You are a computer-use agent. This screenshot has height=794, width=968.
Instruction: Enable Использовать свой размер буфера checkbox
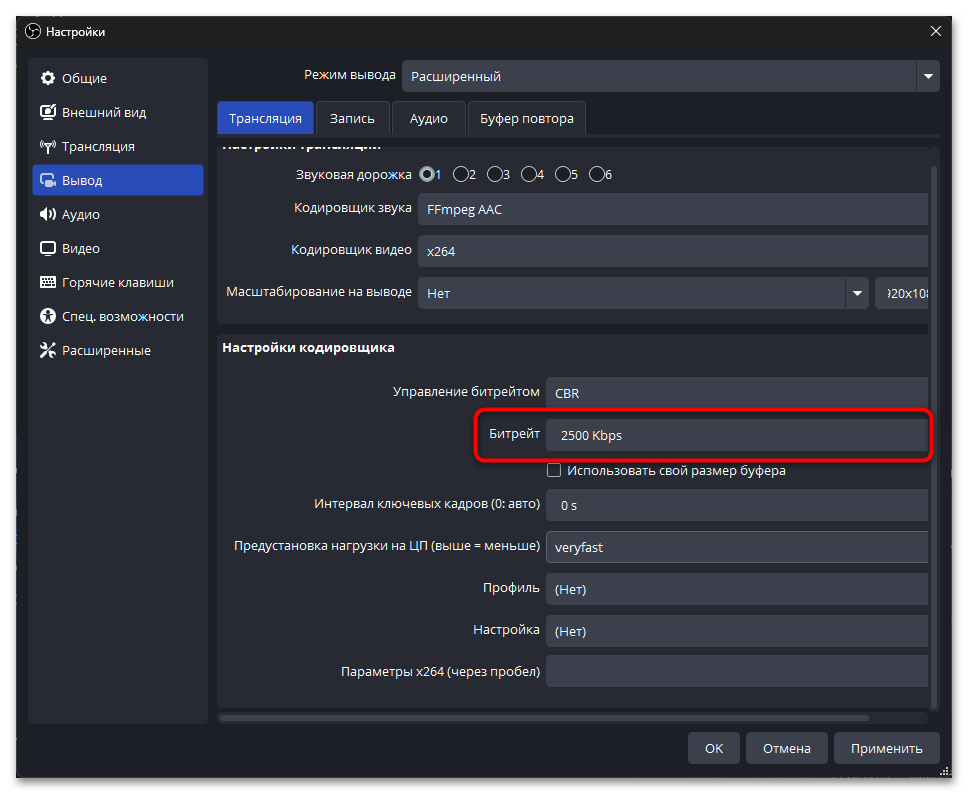pyautogui.click(x=554, y=470)
